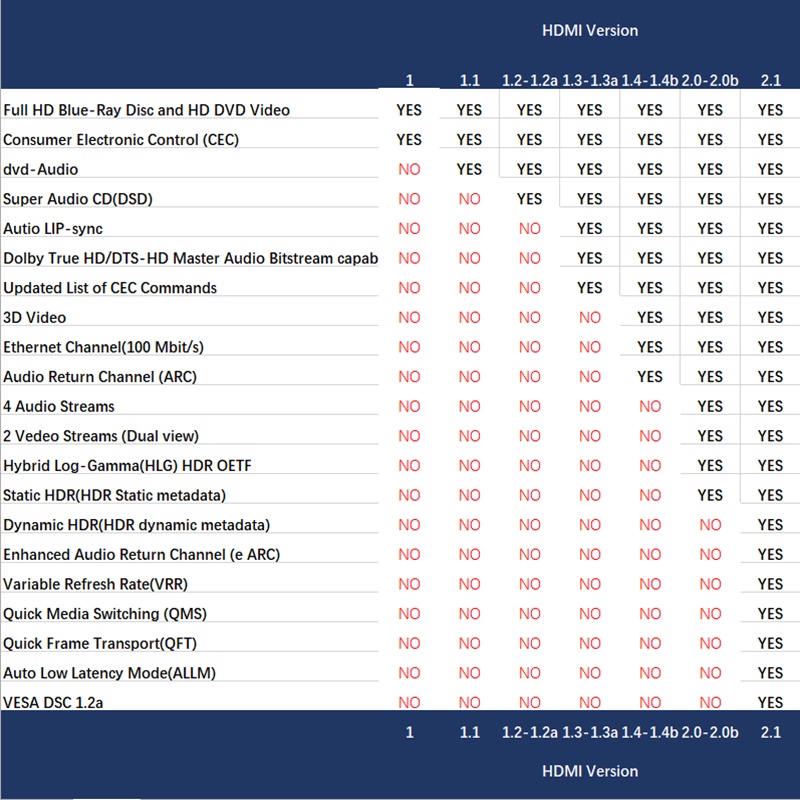Viewport: 800px width, 800px height.
Task: Select the 1.1 column header in the top row
Action: pos(469,81)
